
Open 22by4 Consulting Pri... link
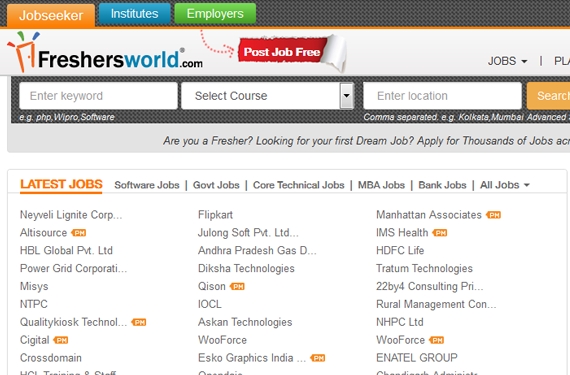tap(430, 286)
